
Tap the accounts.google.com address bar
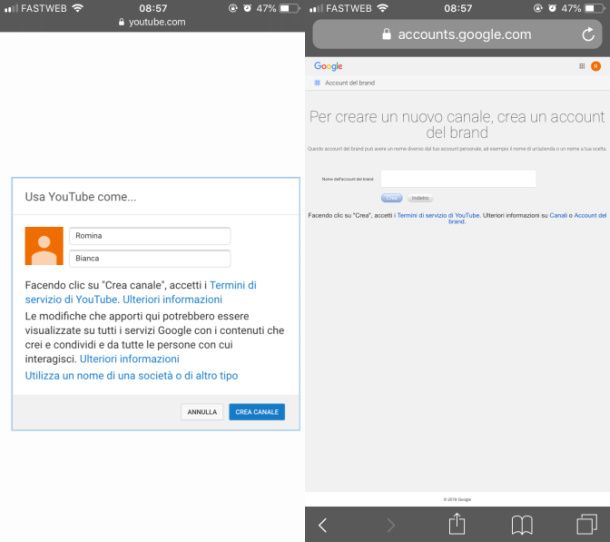(457, 34)
